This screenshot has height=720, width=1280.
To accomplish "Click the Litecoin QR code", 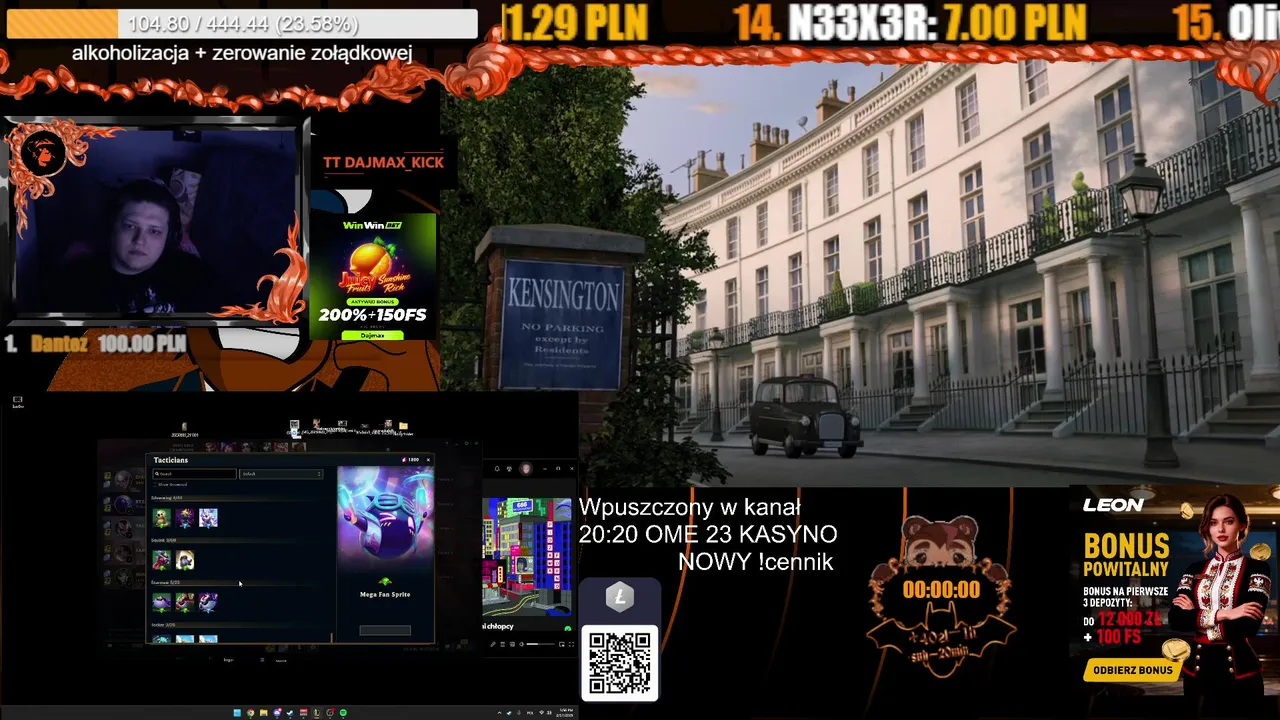I will [x=619, y=662].
